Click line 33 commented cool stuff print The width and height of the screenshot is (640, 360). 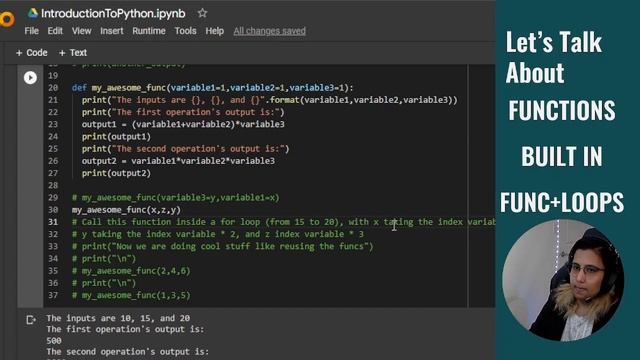pyautogui.click(x=222, y=247)
